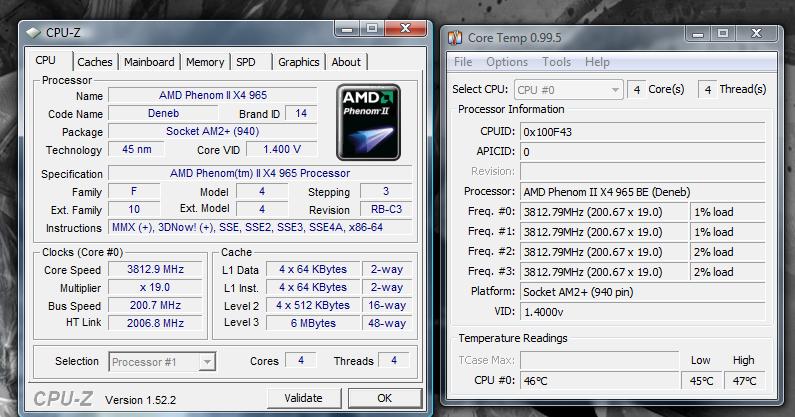The image size is (795, 417).
Task: Open the Options menu in Core Temp
Action: click(507, 62)
